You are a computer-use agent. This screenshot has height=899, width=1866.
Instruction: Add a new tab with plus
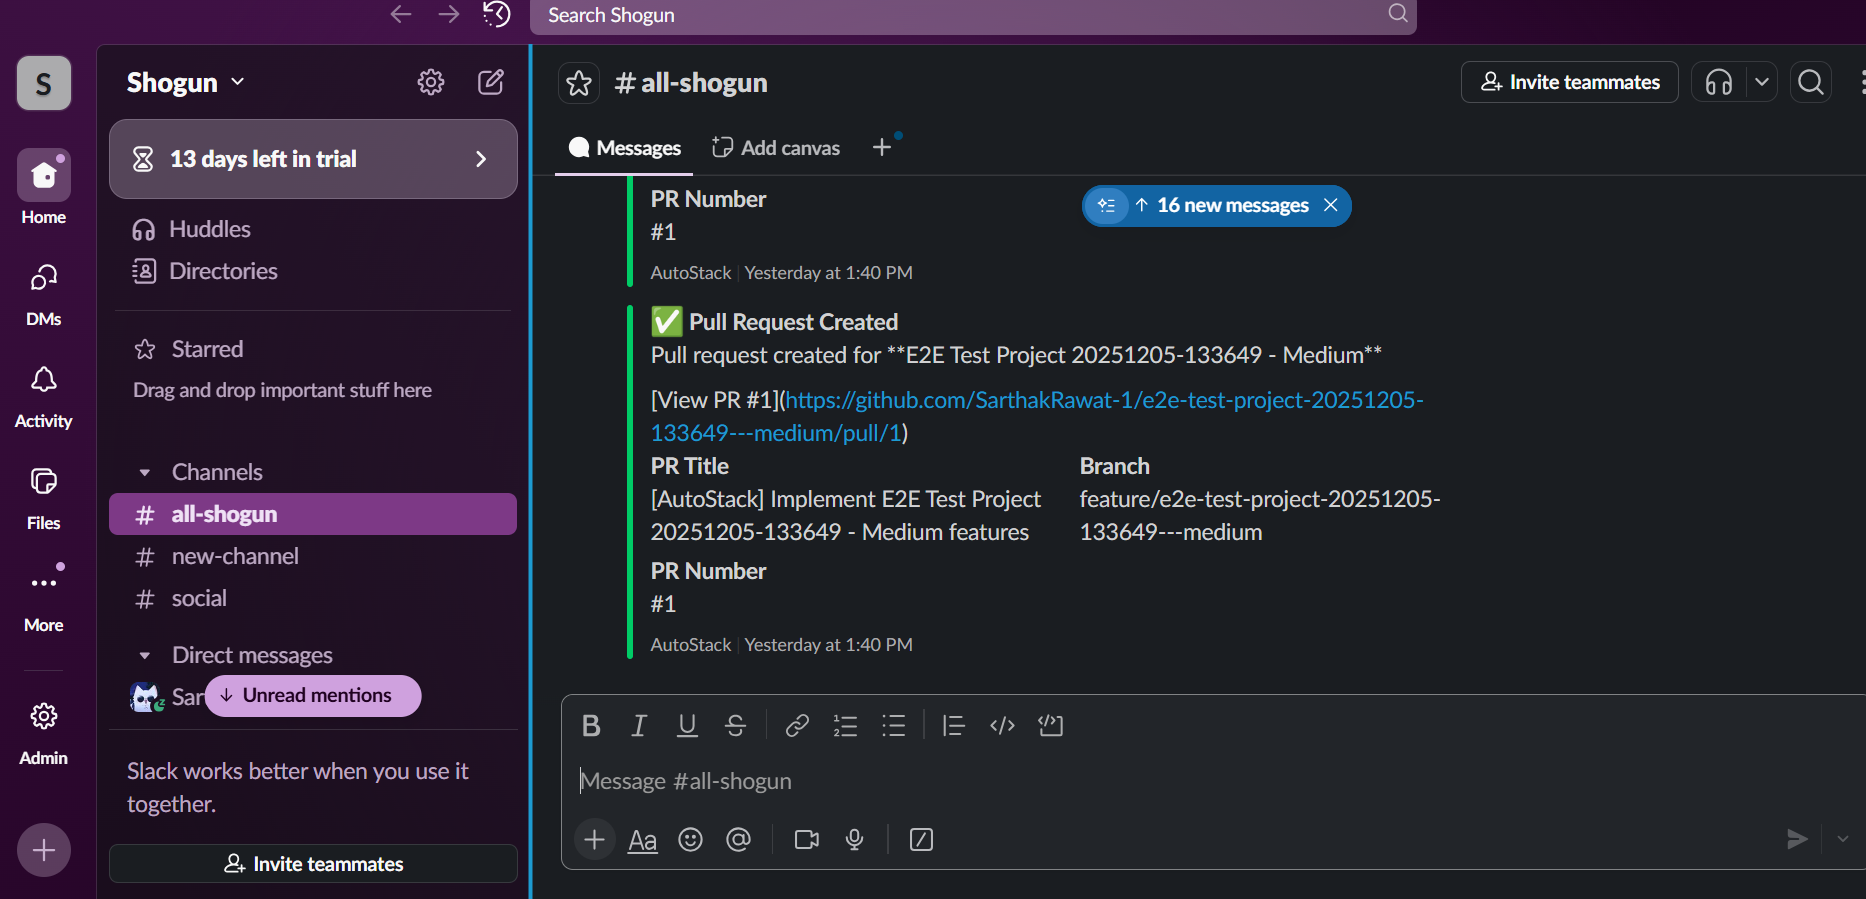coord(882,148)
